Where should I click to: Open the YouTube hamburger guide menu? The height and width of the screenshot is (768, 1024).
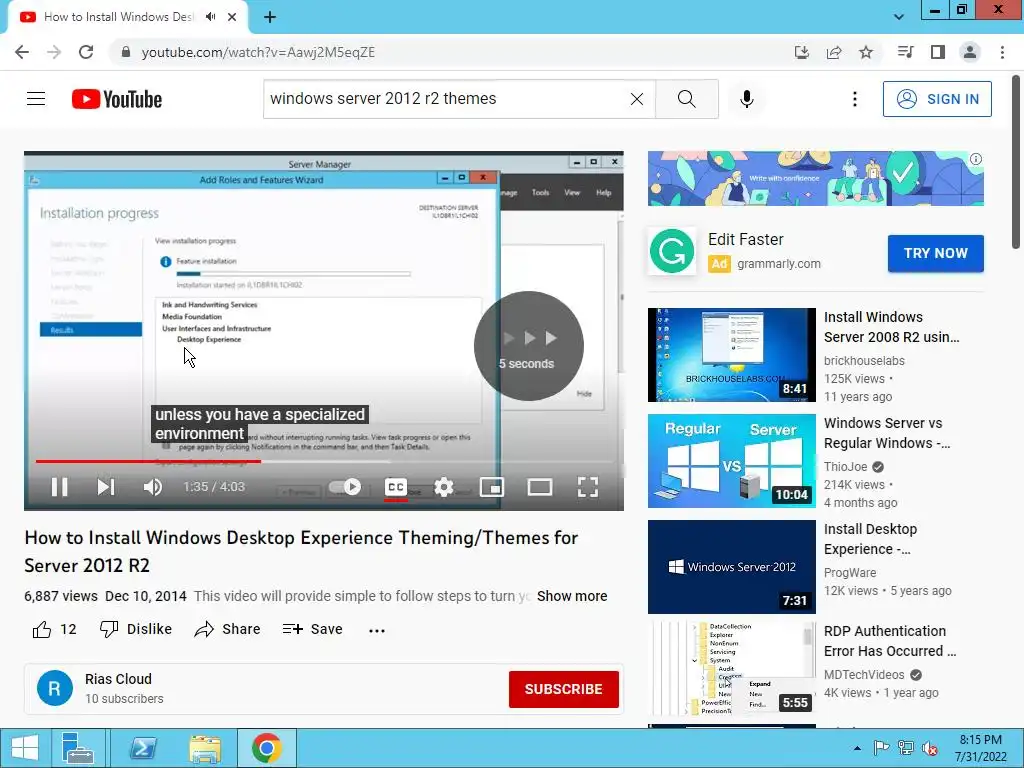(x=36, y=99)
